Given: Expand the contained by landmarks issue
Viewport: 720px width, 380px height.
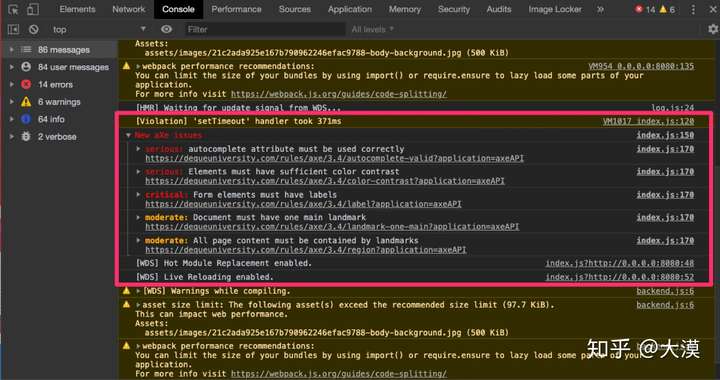Looking at the screenshot, I should point(139,240).
